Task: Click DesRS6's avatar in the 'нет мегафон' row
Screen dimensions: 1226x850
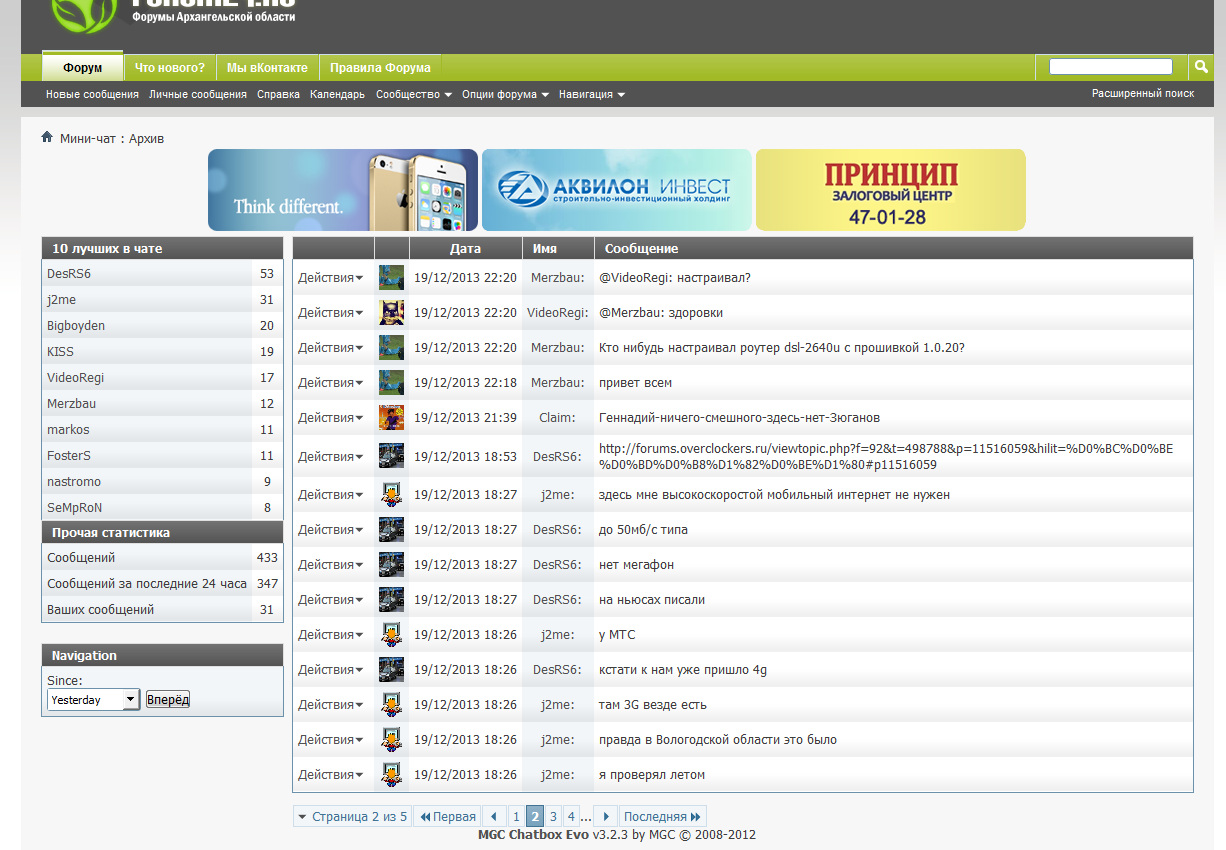Action: click(x=392, y=565)
